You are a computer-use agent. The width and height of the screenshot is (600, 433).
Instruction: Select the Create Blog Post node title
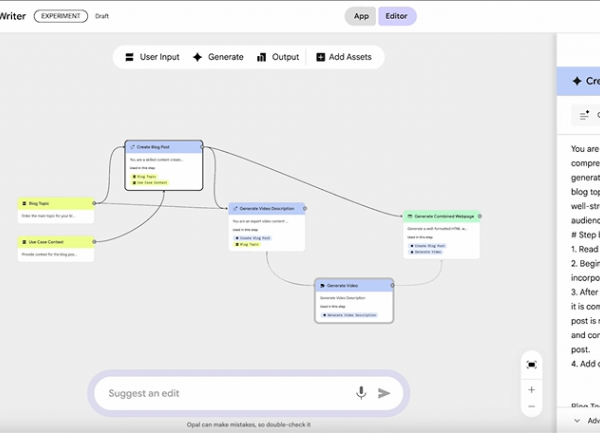pyautogui.click(x=153, y=147)
